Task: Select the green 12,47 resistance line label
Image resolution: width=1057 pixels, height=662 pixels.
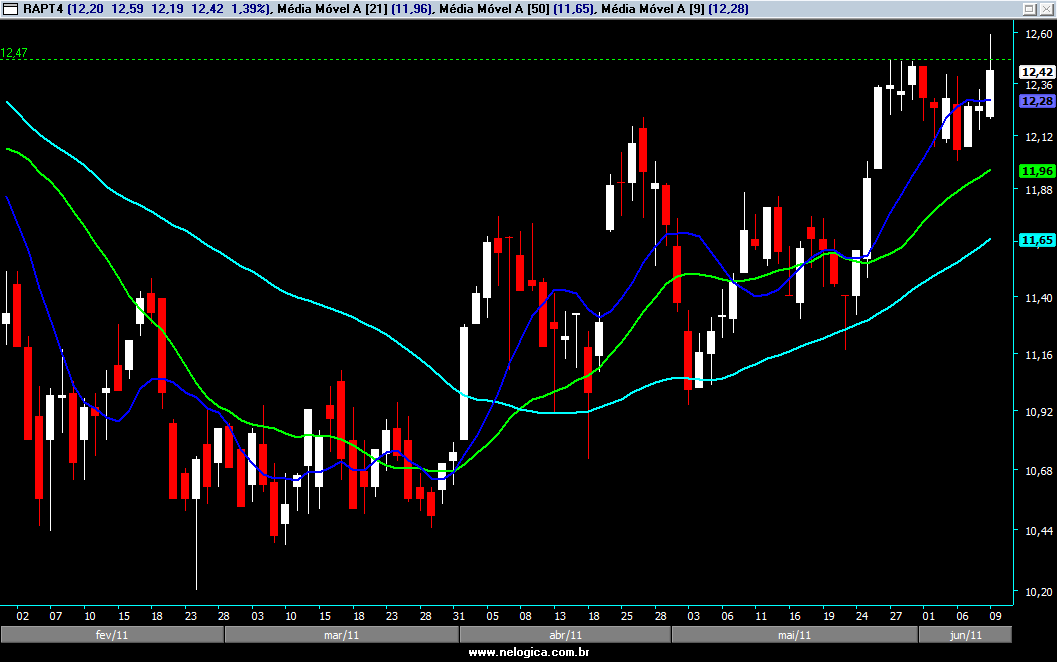Action: [14, 53]
